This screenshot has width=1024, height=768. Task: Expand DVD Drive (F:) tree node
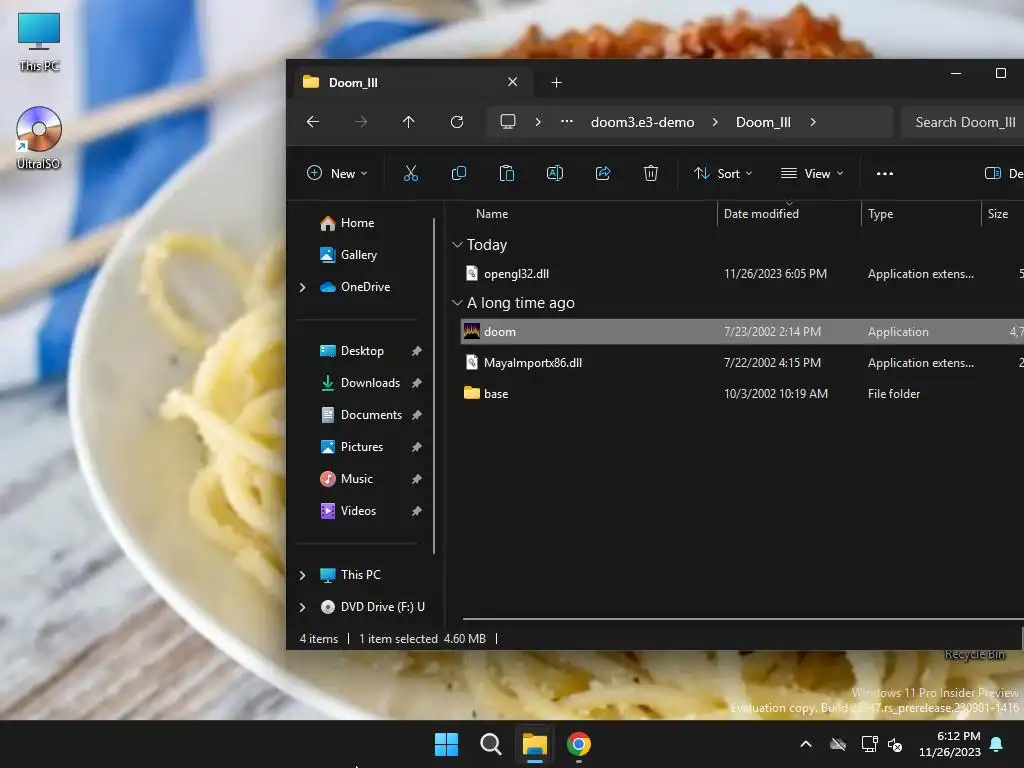click(302, 607)
